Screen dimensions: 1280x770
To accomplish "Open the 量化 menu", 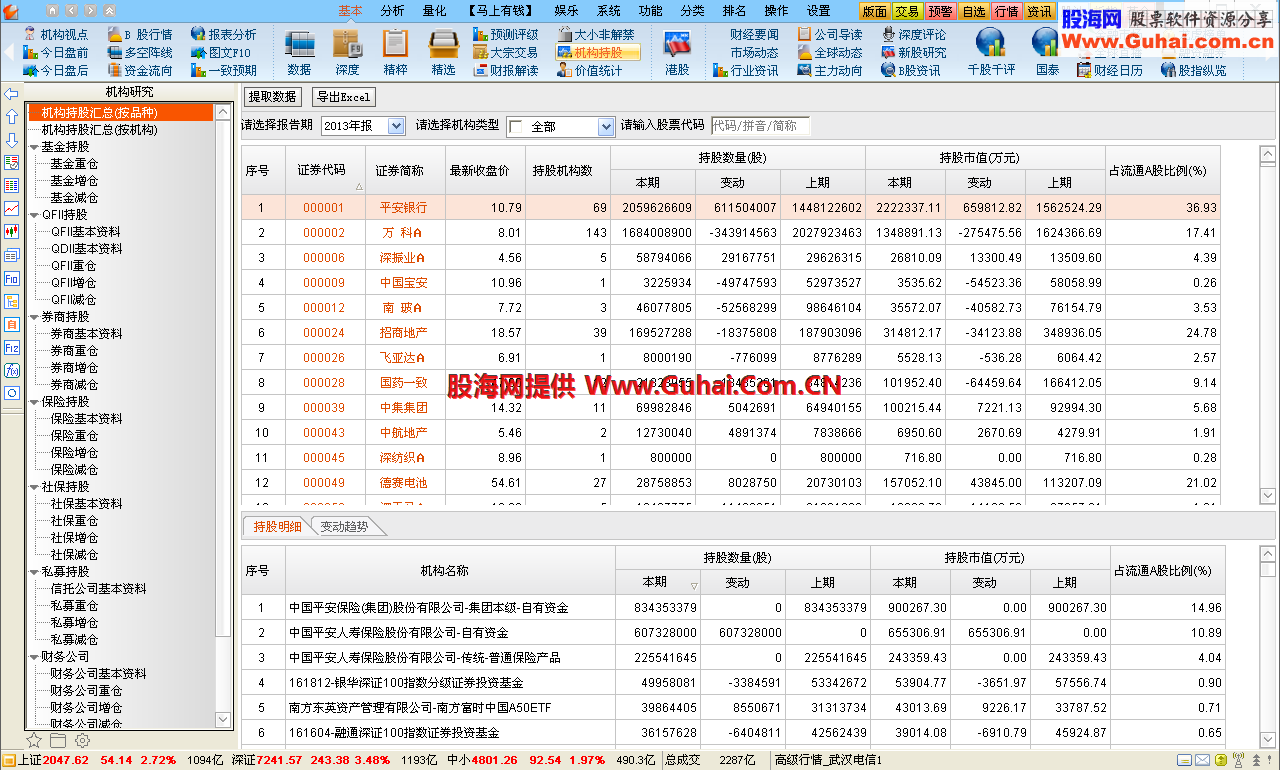I will 435,10.
